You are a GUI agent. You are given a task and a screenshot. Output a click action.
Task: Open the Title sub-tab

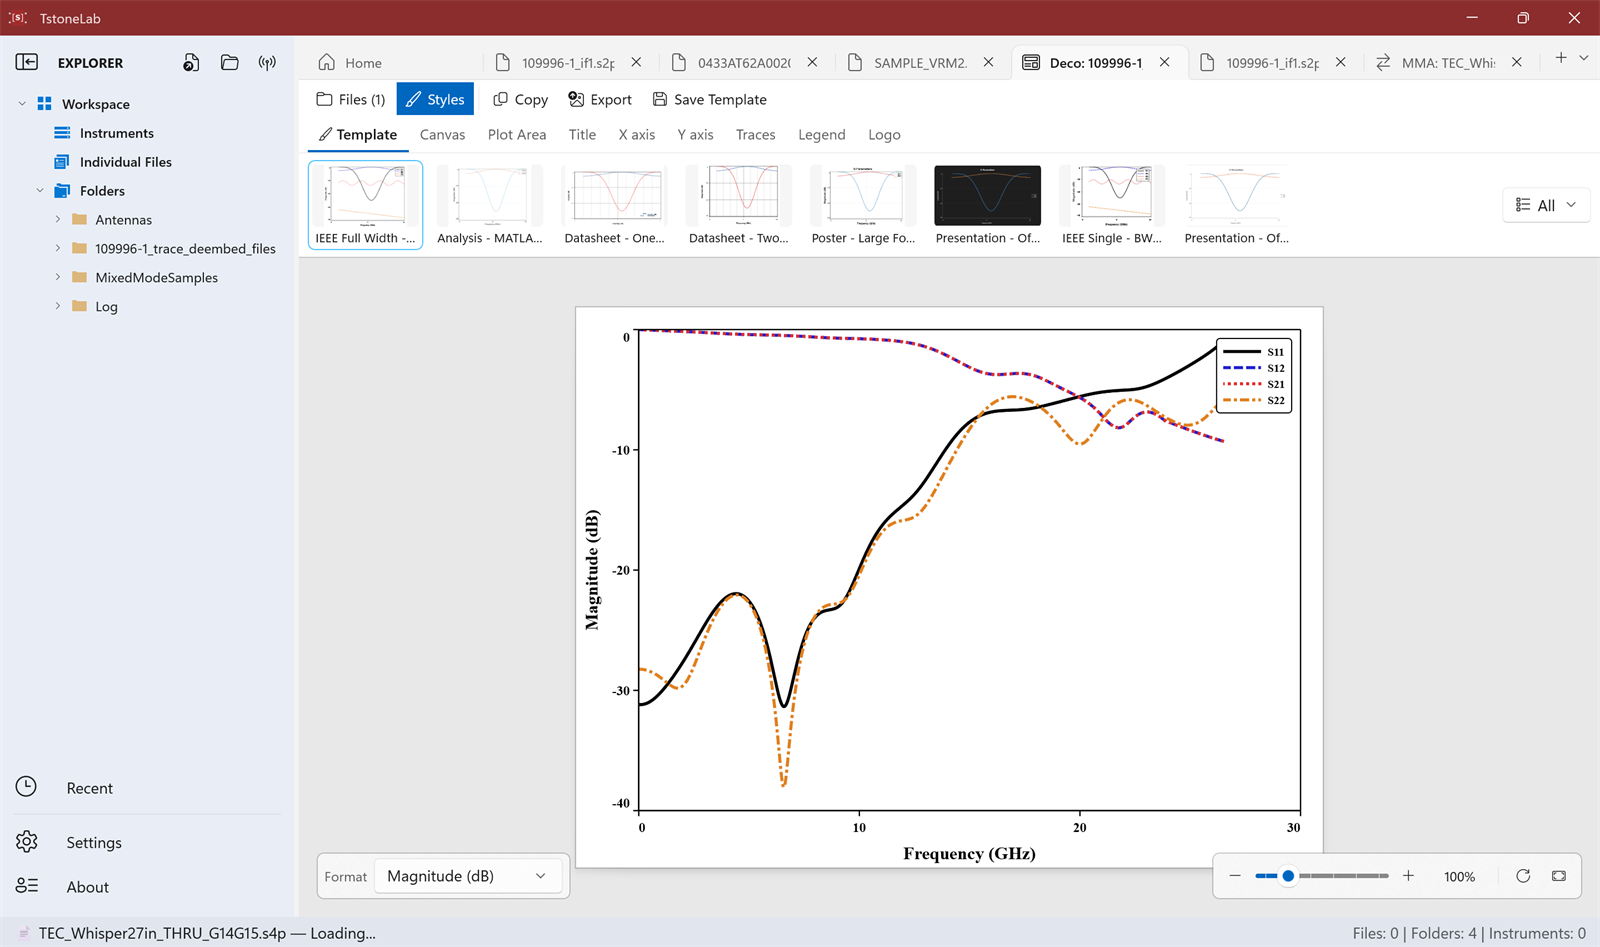click(x=582, y=134)
